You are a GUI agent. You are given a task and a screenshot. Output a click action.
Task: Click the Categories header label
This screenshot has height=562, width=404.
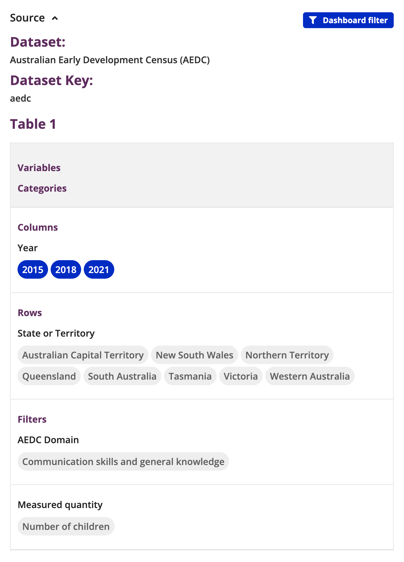click(x=42, y=189)
